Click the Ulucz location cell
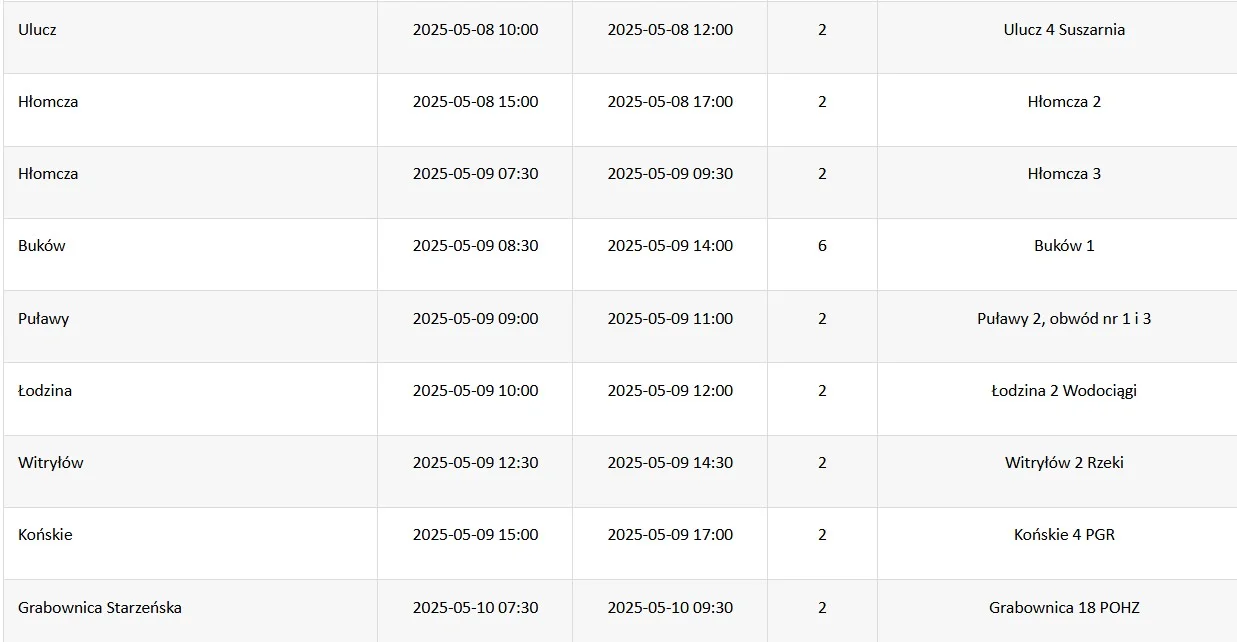The width and height of the screenshot is (1237, 642). pyautogui.click(x=190, y=37)
